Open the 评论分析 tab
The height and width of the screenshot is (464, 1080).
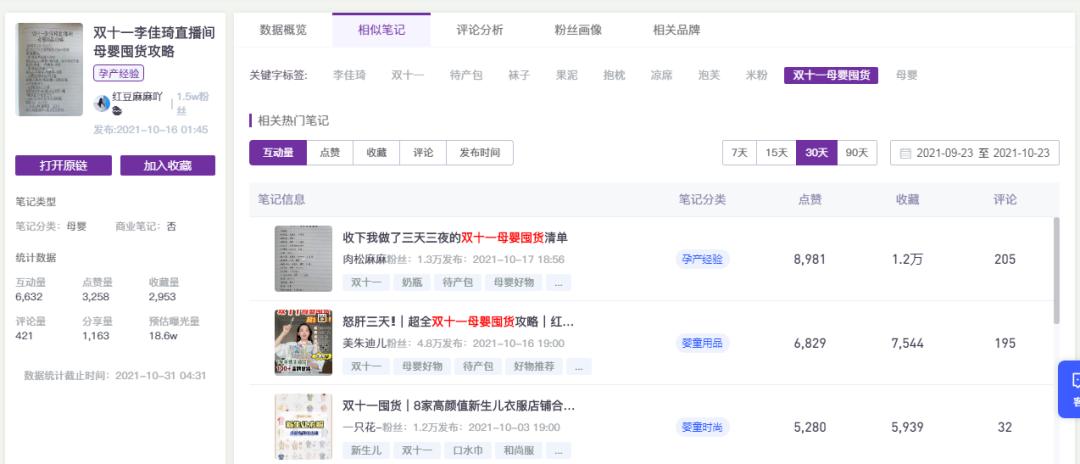(479, 30)
